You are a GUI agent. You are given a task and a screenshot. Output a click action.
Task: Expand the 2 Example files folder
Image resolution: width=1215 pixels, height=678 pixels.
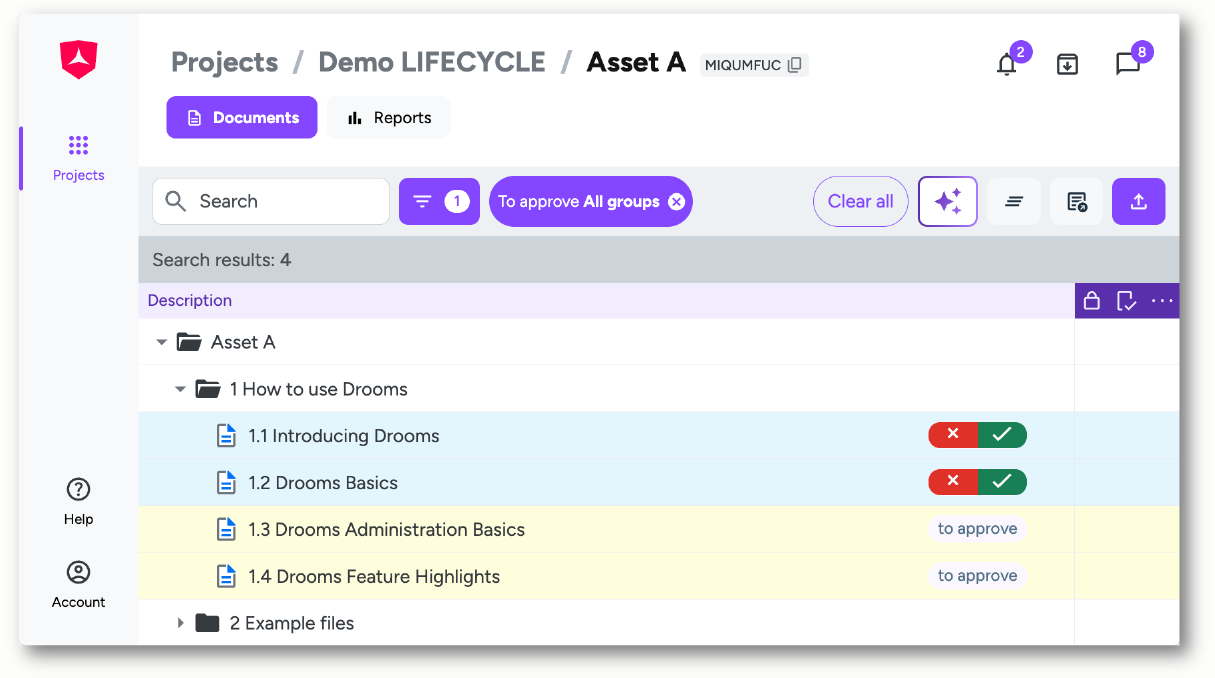[180, 623]
